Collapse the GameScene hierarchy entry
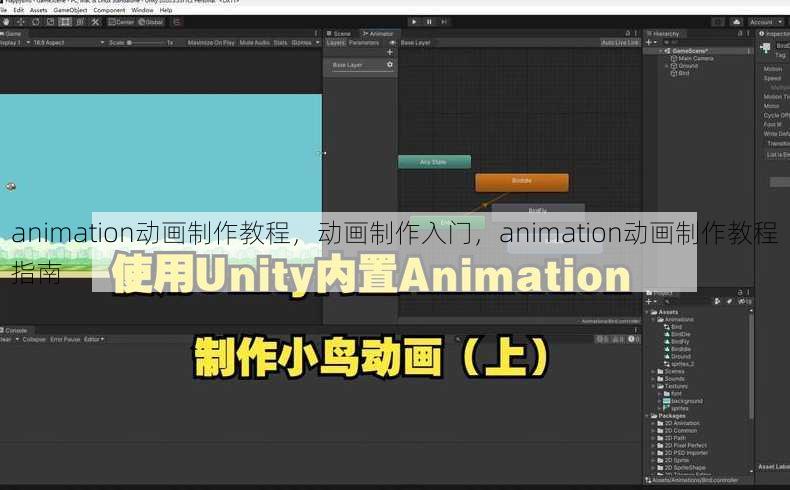 (661, 51)
